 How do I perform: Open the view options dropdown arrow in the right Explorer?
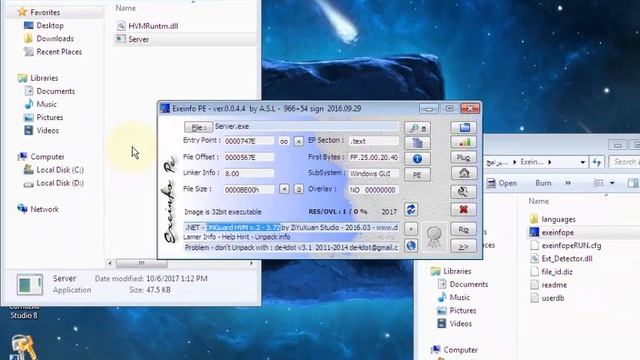[612, 183]
